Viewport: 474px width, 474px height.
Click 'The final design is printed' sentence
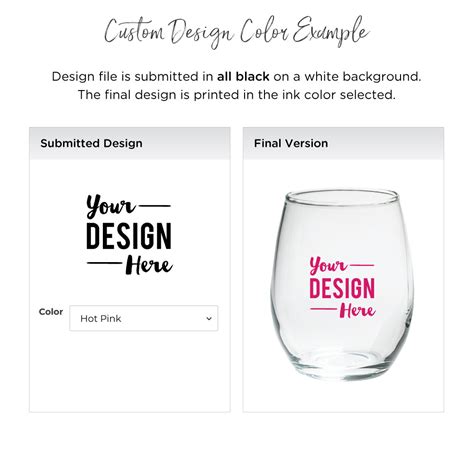[x=237, y=95]
